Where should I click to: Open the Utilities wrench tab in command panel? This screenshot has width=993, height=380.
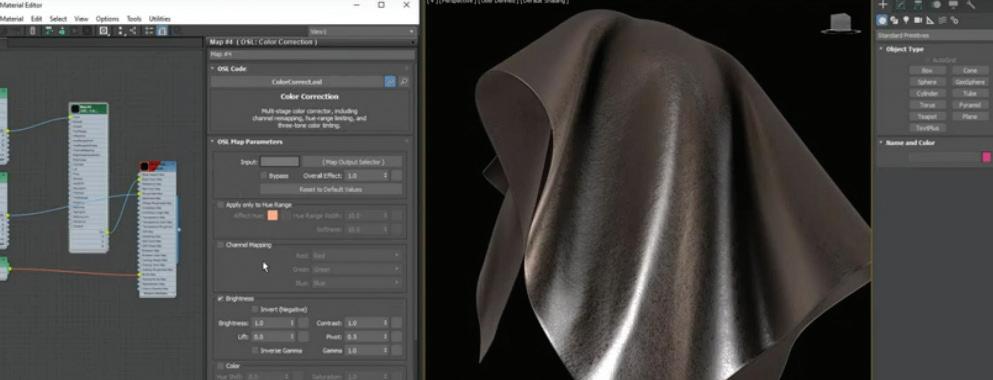(x=971, y=4)
